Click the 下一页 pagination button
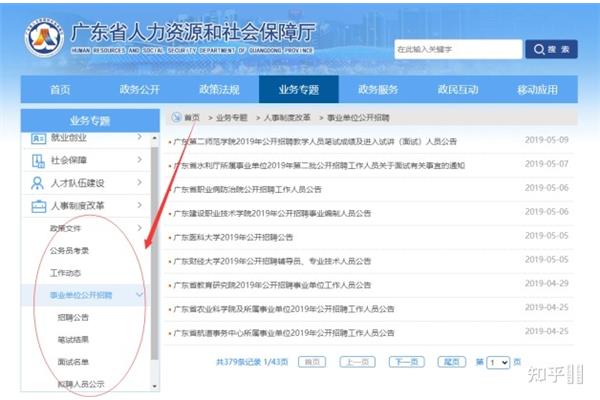This screenshot has height=400, width=600. 406,362
